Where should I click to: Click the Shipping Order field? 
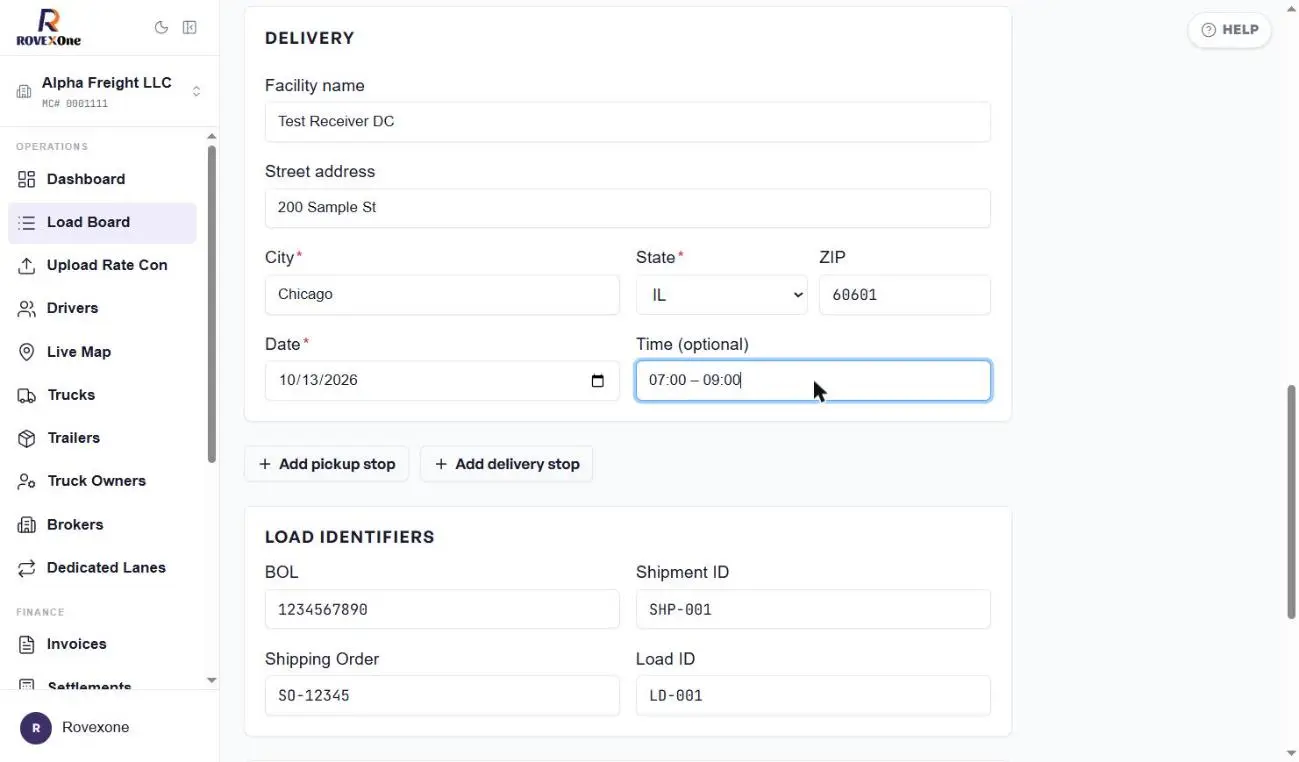click(442, 696)
